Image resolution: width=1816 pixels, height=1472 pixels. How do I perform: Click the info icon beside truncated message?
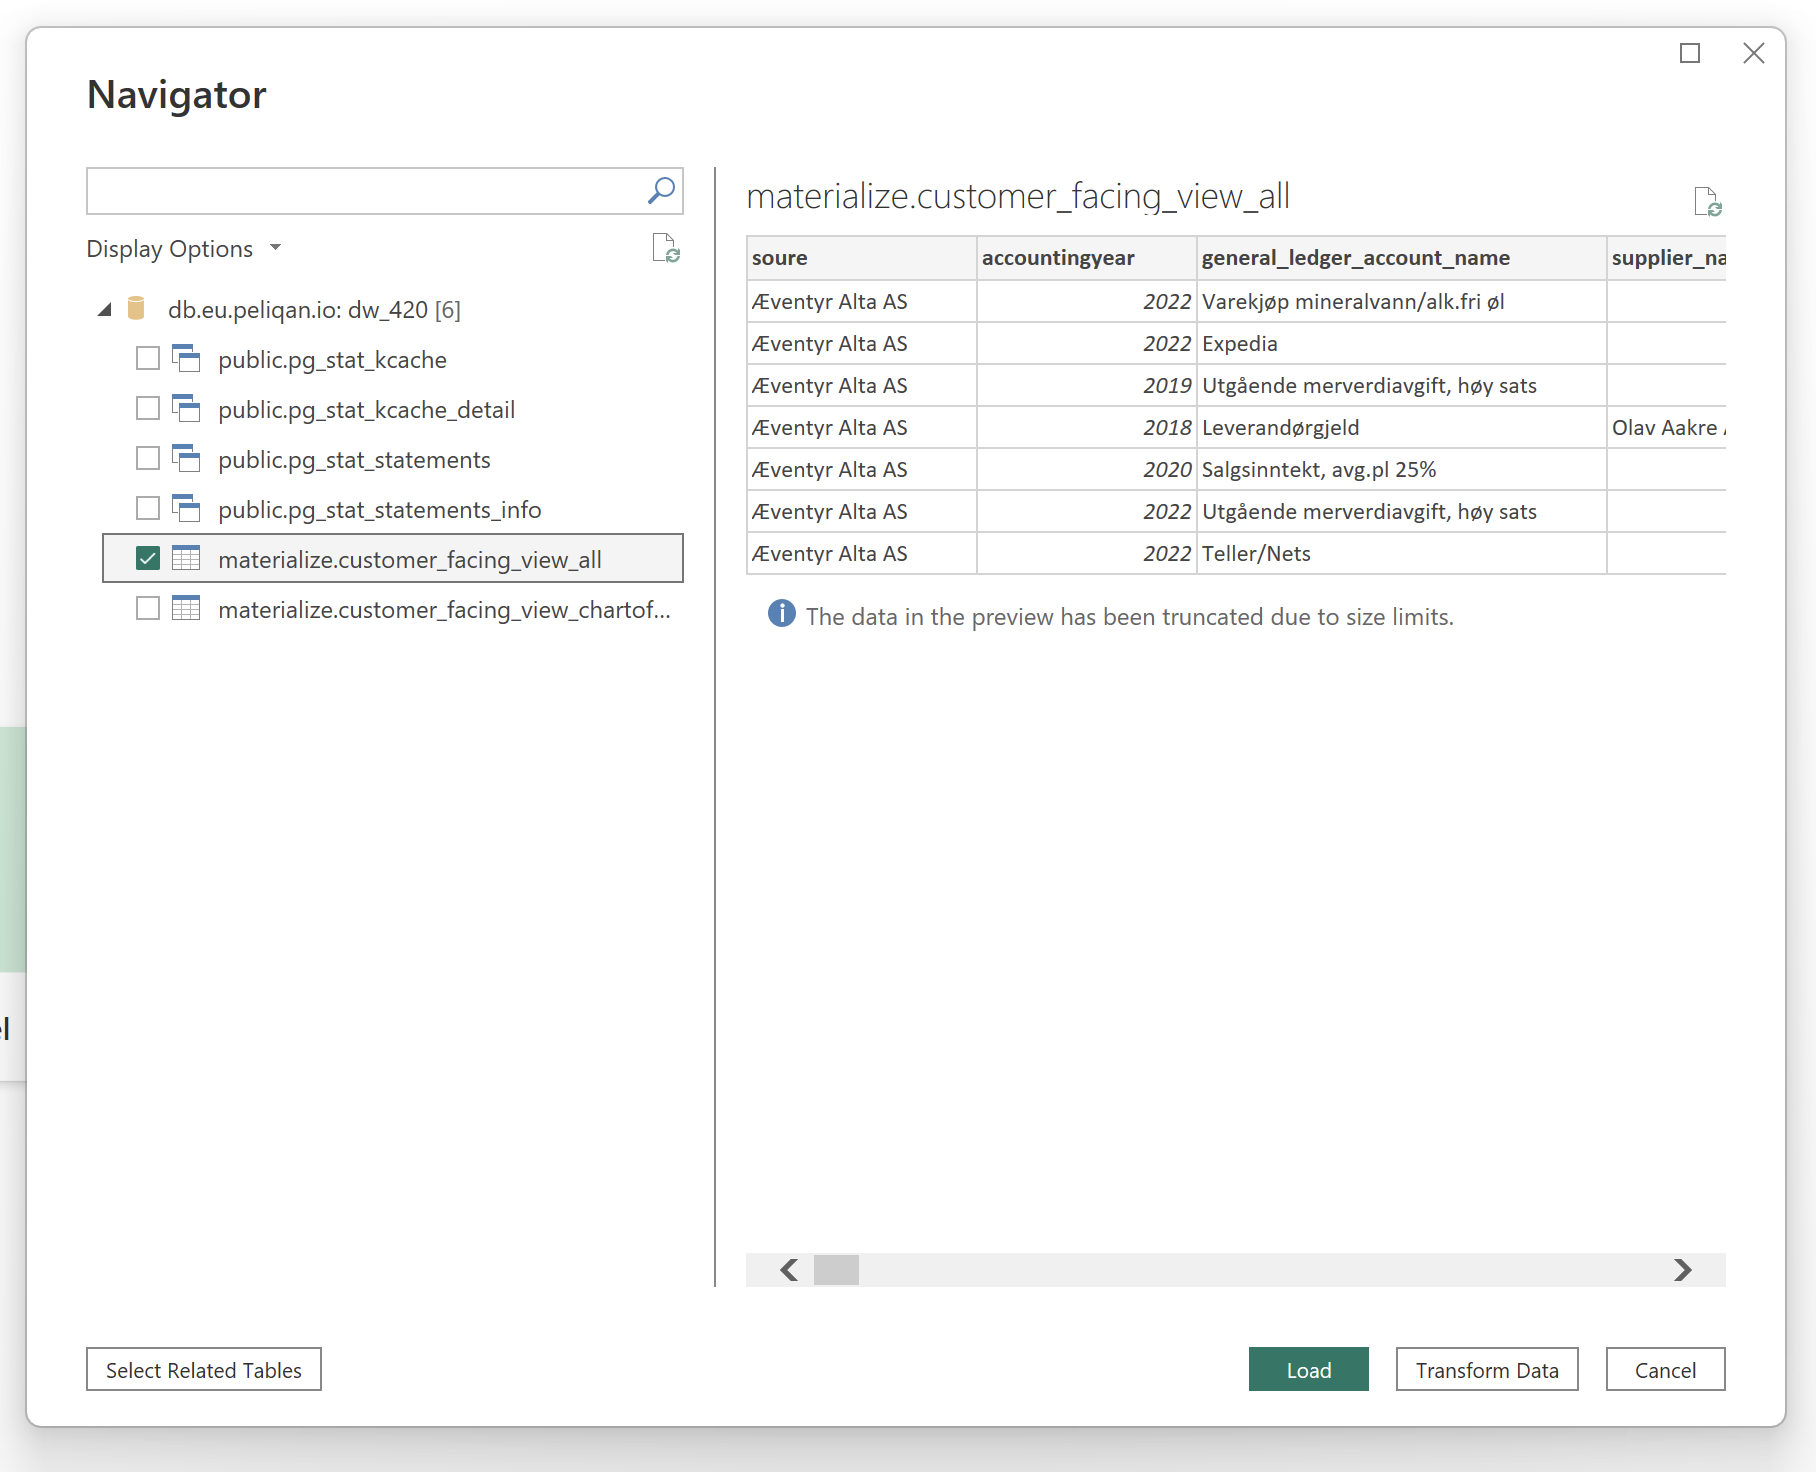click(781, 614)
